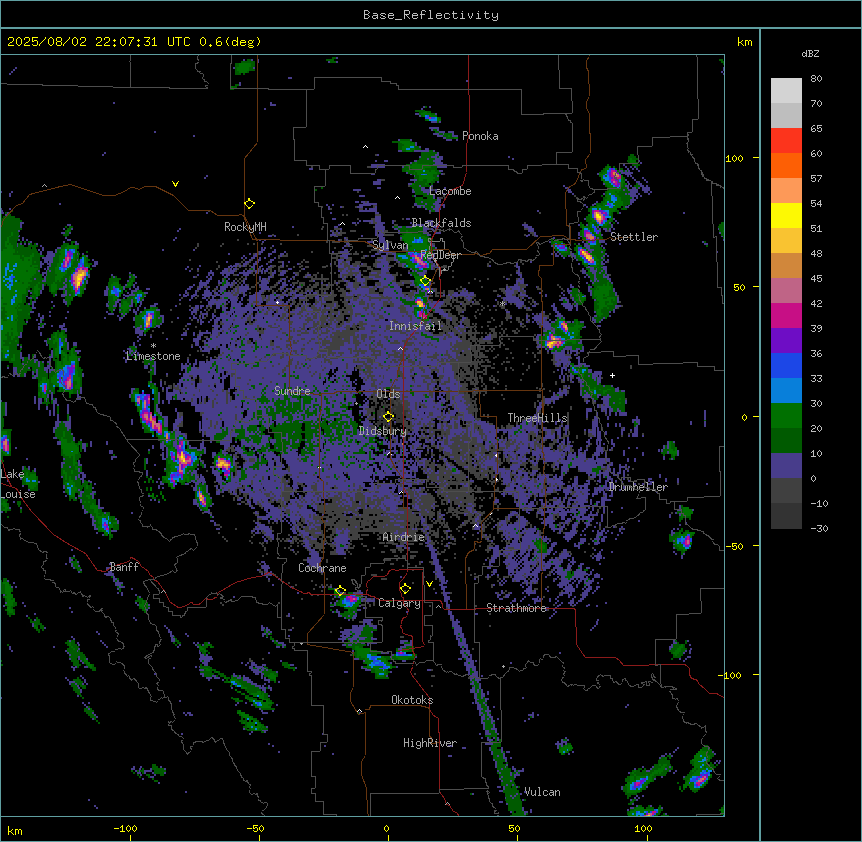Viewport: 862px width, 842px height.
Task: Click the Blackfalds city label
Action: pyautogui.click(x=441, y=223)
